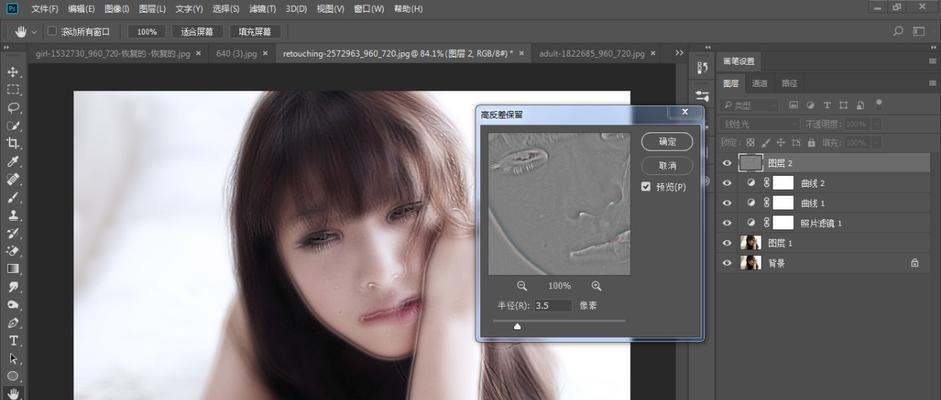The image size is (941, 400).
Task: Filter layers by pixel layer icon
Action: (793, 105)
